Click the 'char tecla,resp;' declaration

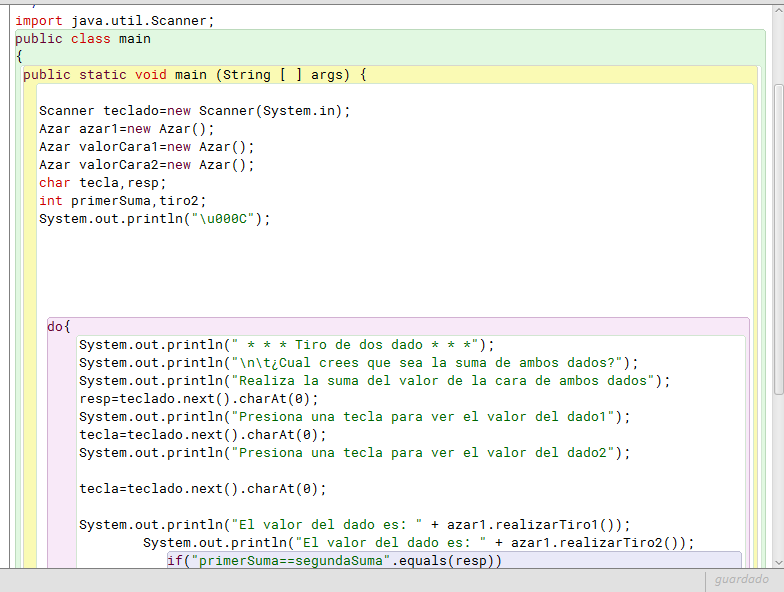[x=102, y=183]
